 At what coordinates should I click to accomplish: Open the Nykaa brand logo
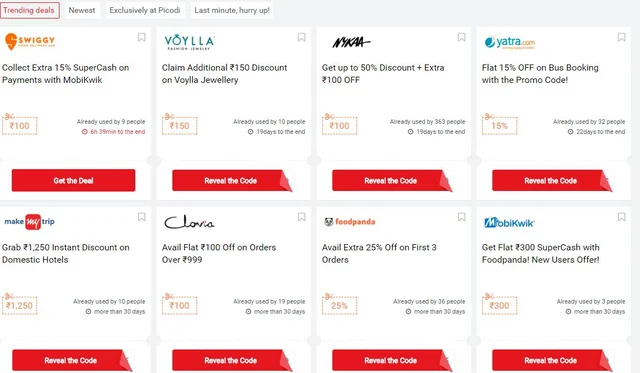[x=351, y=42]
